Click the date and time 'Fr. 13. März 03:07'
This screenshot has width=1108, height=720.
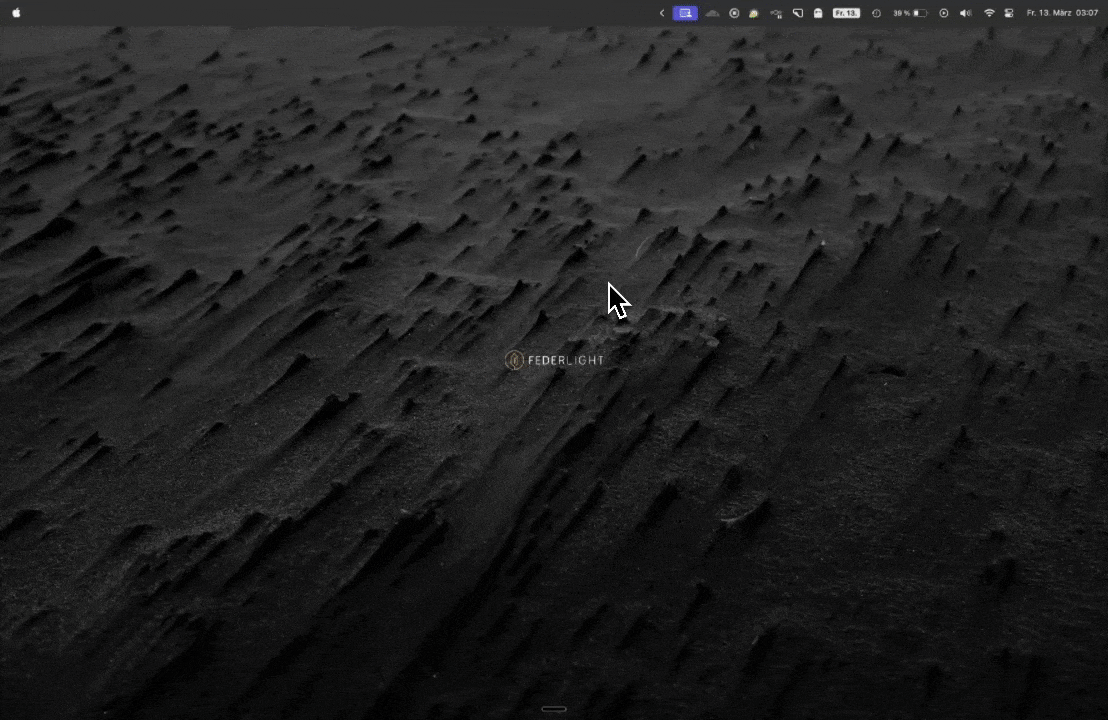tap(1062, 13)
